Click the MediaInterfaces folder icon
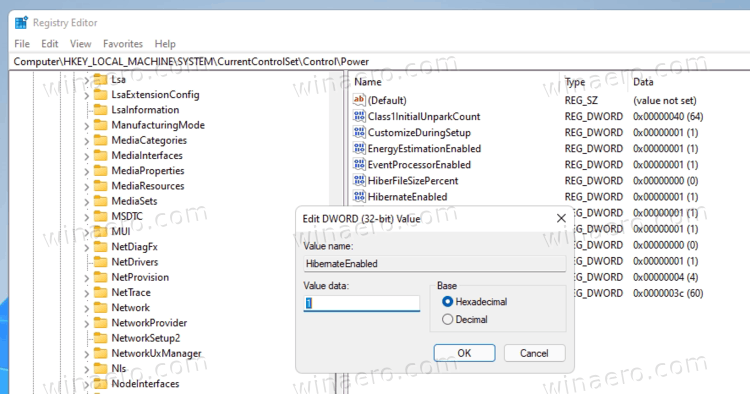 click(100, 155)
